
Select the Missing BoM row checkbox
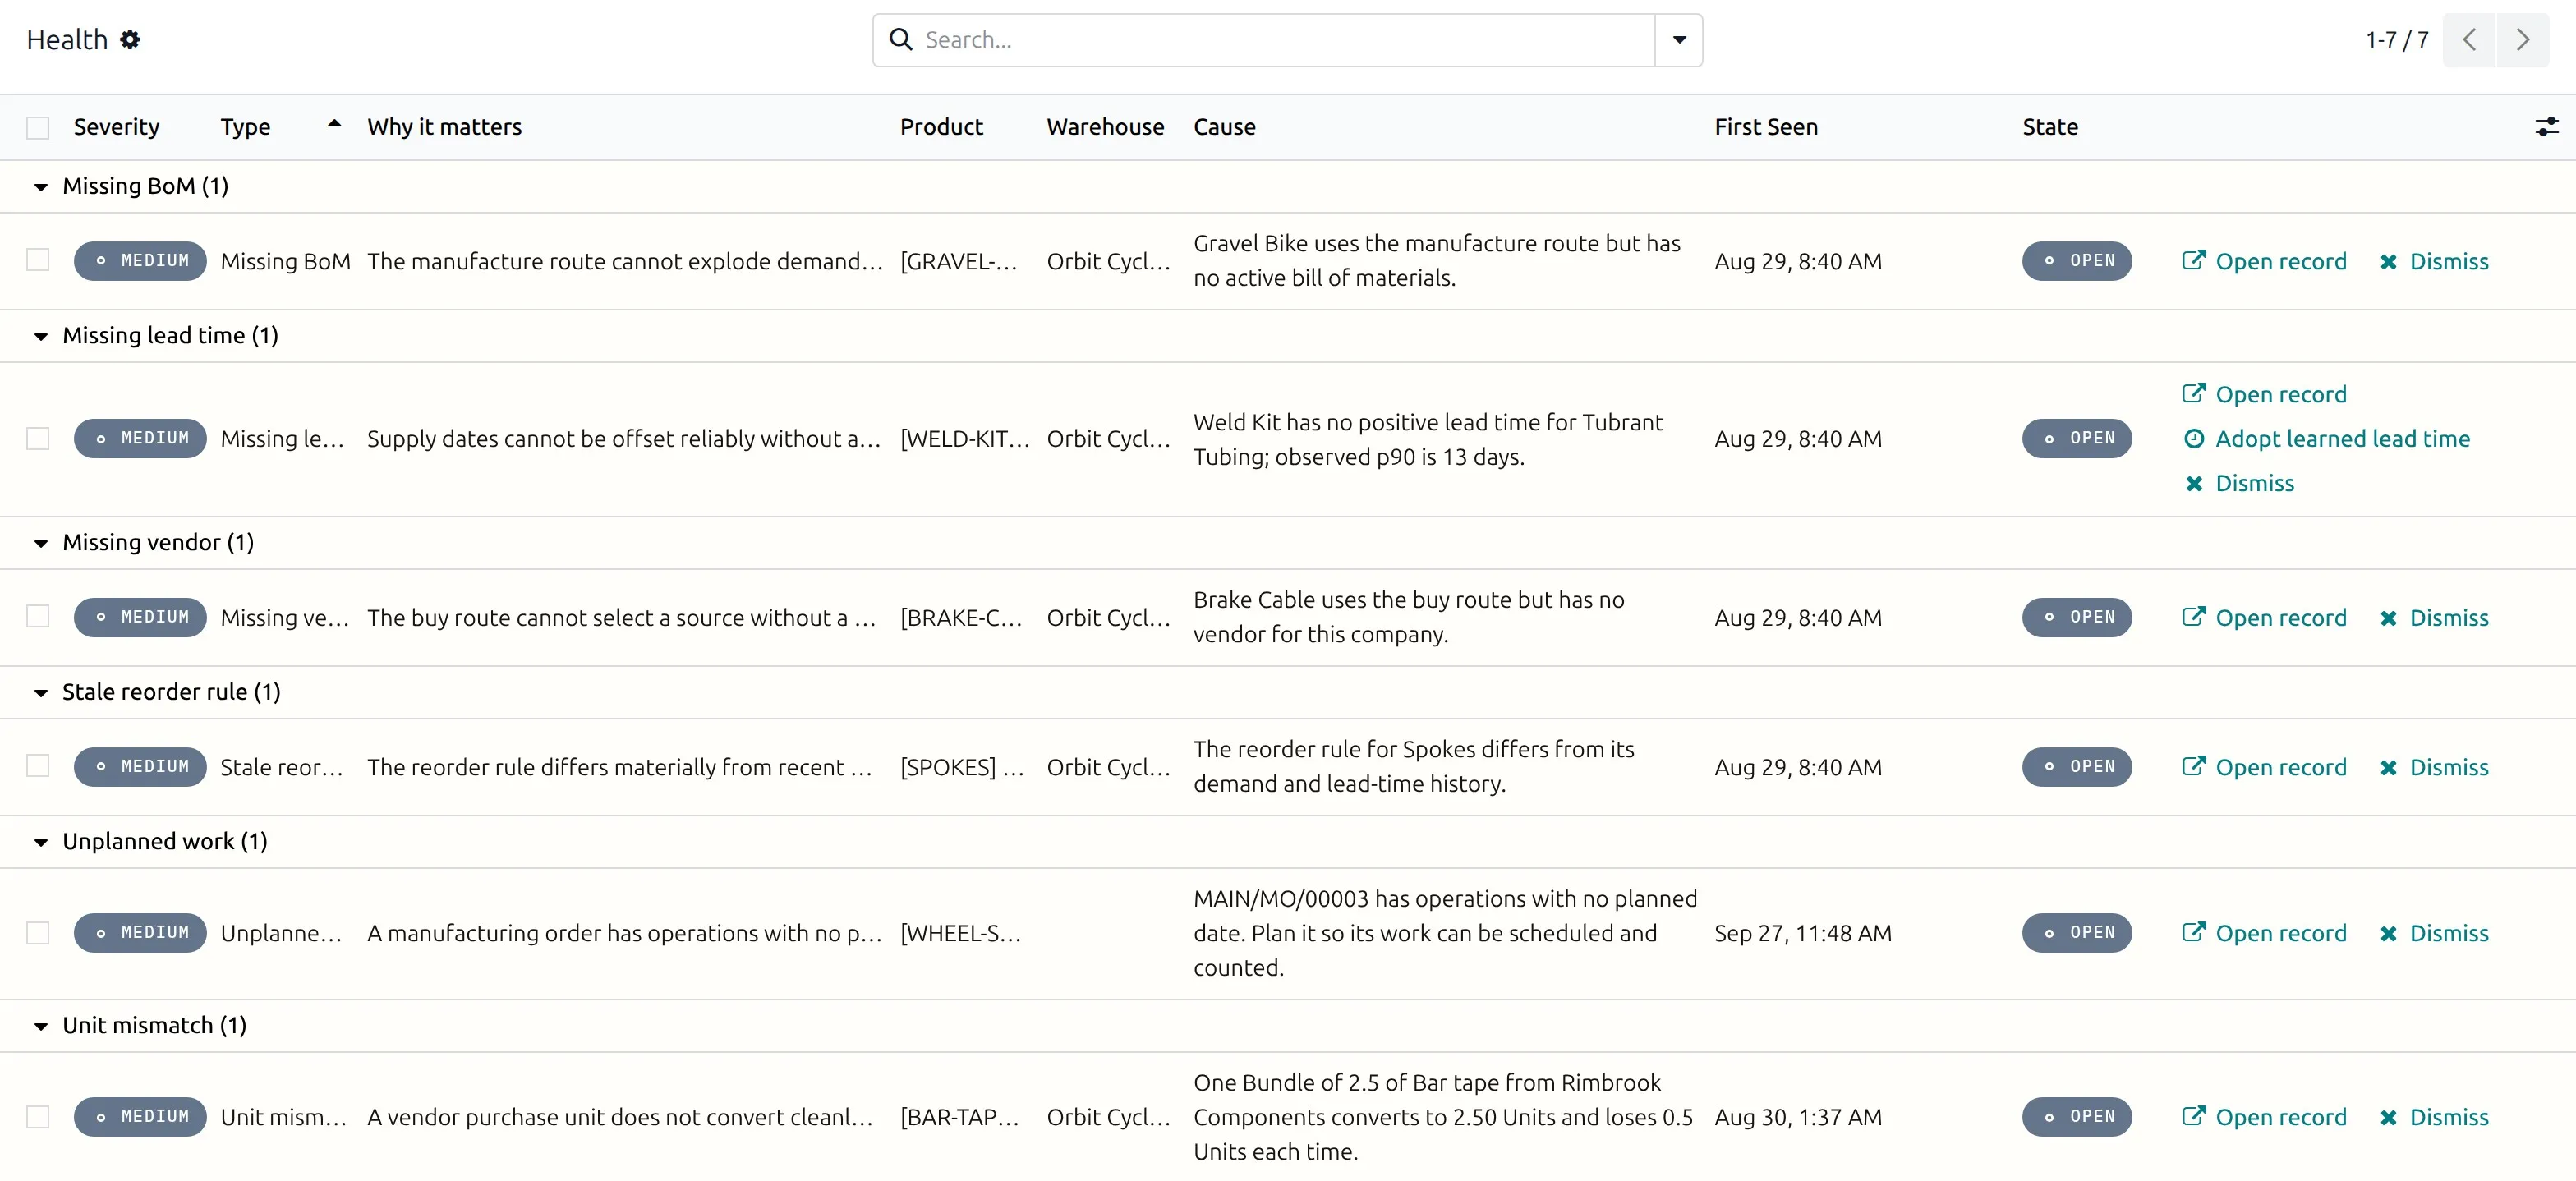click(x=38, y=260)
